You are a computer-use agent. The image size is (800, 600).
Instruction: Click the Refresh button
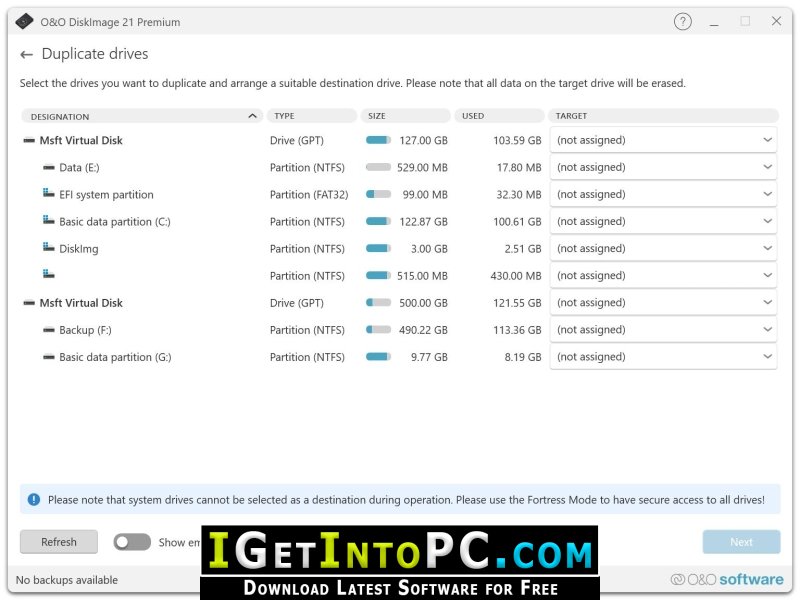[59, 542]
